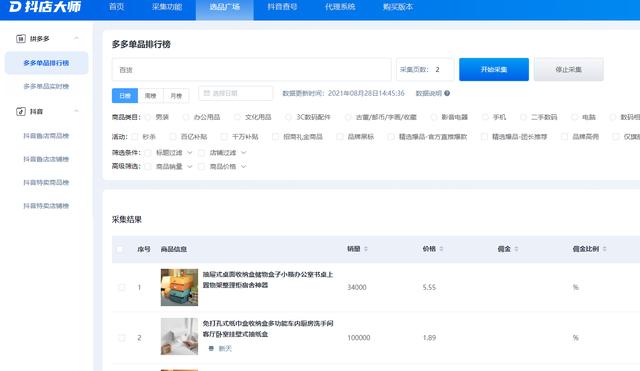Click the 百货 keyword search field
The height and width of the screenshot is (371, 640).
251,70
